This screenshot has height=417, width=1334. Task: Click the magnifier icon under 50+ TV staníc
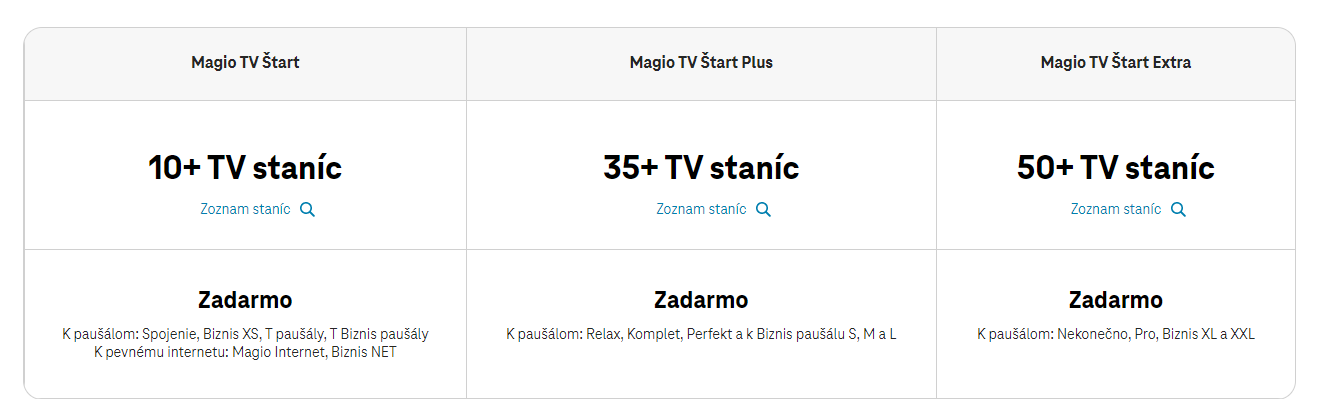[1178, 210]
